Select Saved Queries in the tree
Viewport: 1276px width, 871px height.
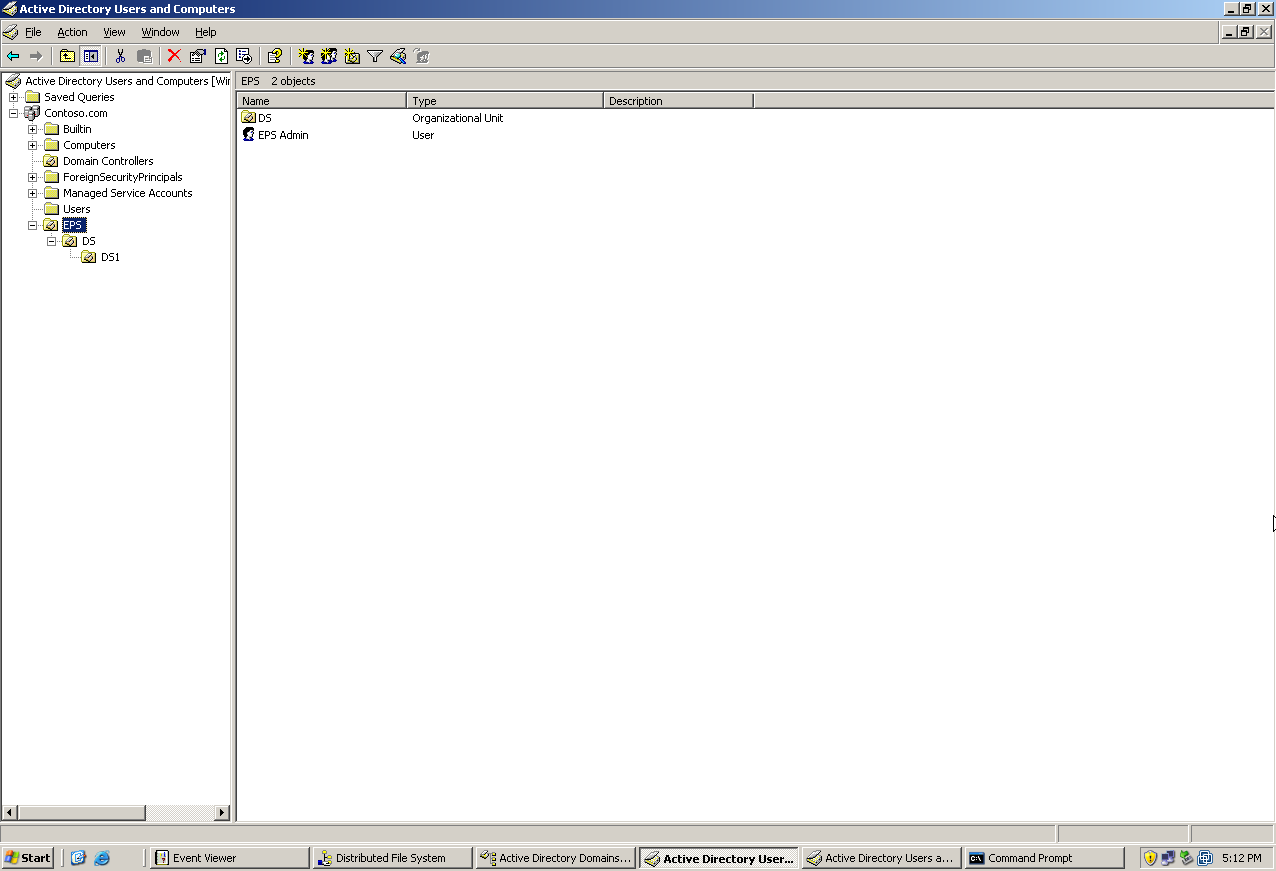coord(79,97)
